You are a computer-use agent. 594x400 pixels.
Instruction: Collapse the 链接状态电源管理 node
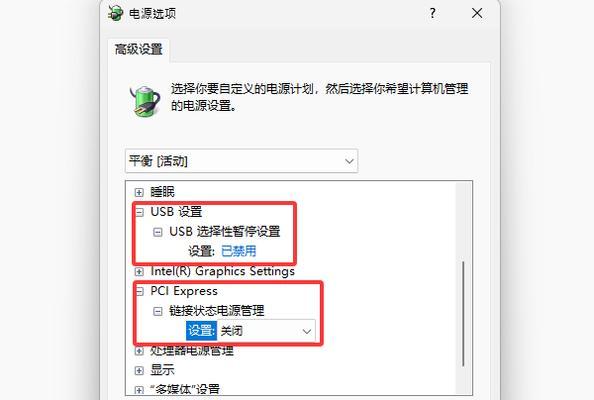pyautogui.click(x=158, y=311)
